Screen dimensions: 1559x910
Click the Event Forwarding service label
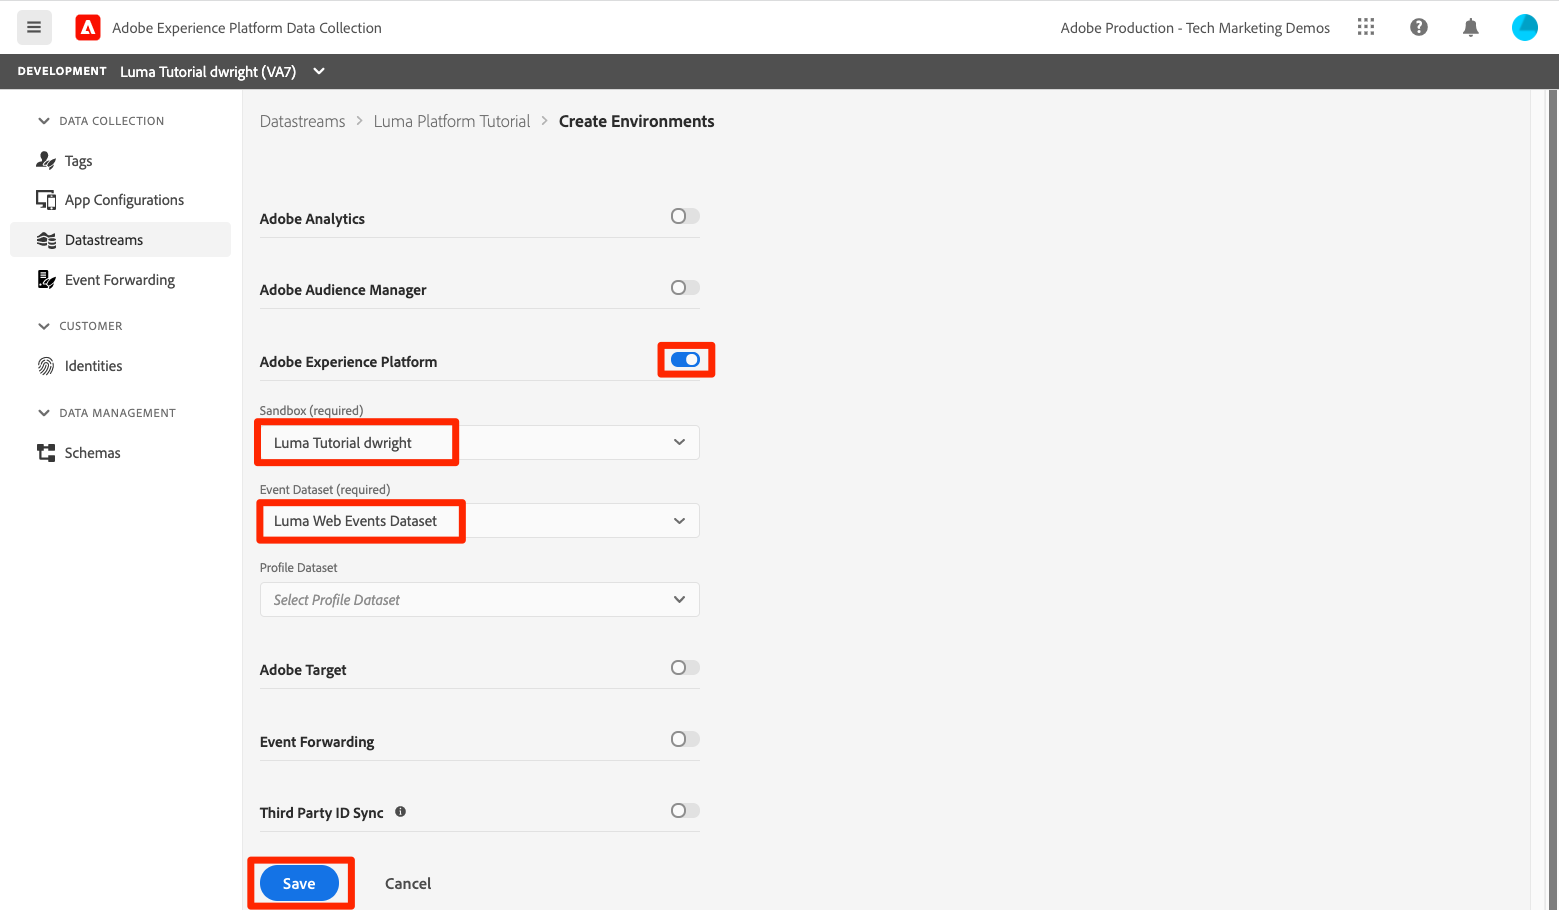coord(317,742)
